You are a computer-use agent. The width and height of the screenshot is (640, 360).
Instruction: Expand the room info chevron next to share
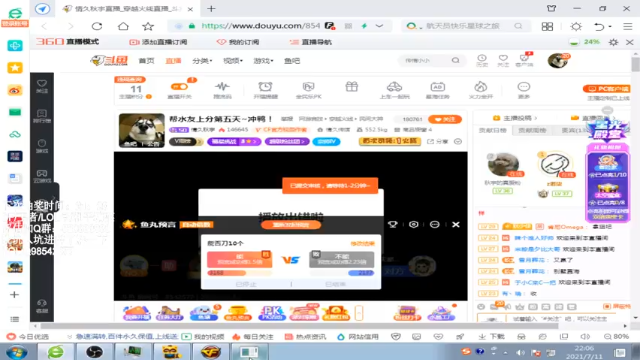458,141
